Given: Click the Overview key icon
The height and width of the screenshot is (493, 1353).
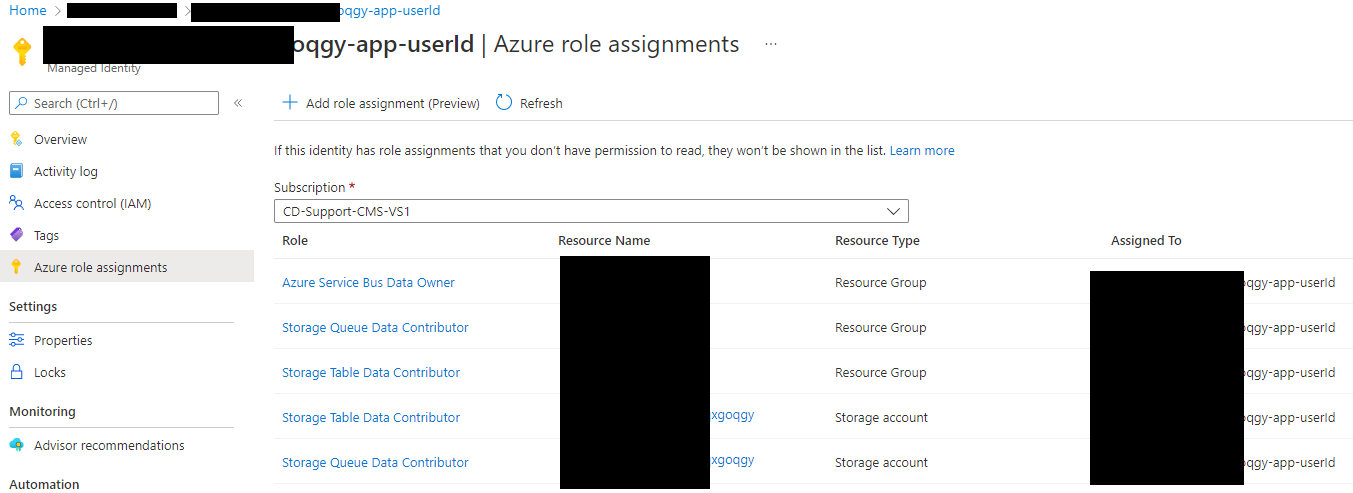Looking at the screenshot, I should (16, 139).
